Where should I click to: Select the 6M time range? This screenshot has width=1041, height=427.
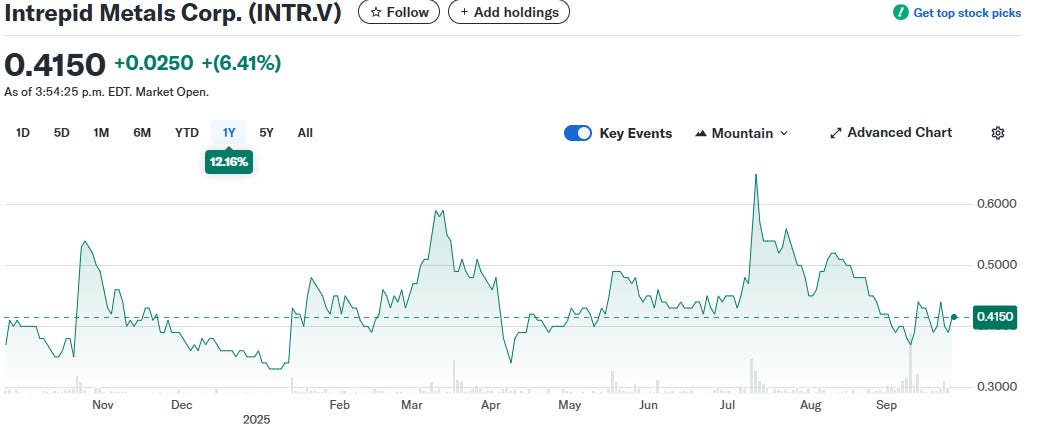(142, 133)
